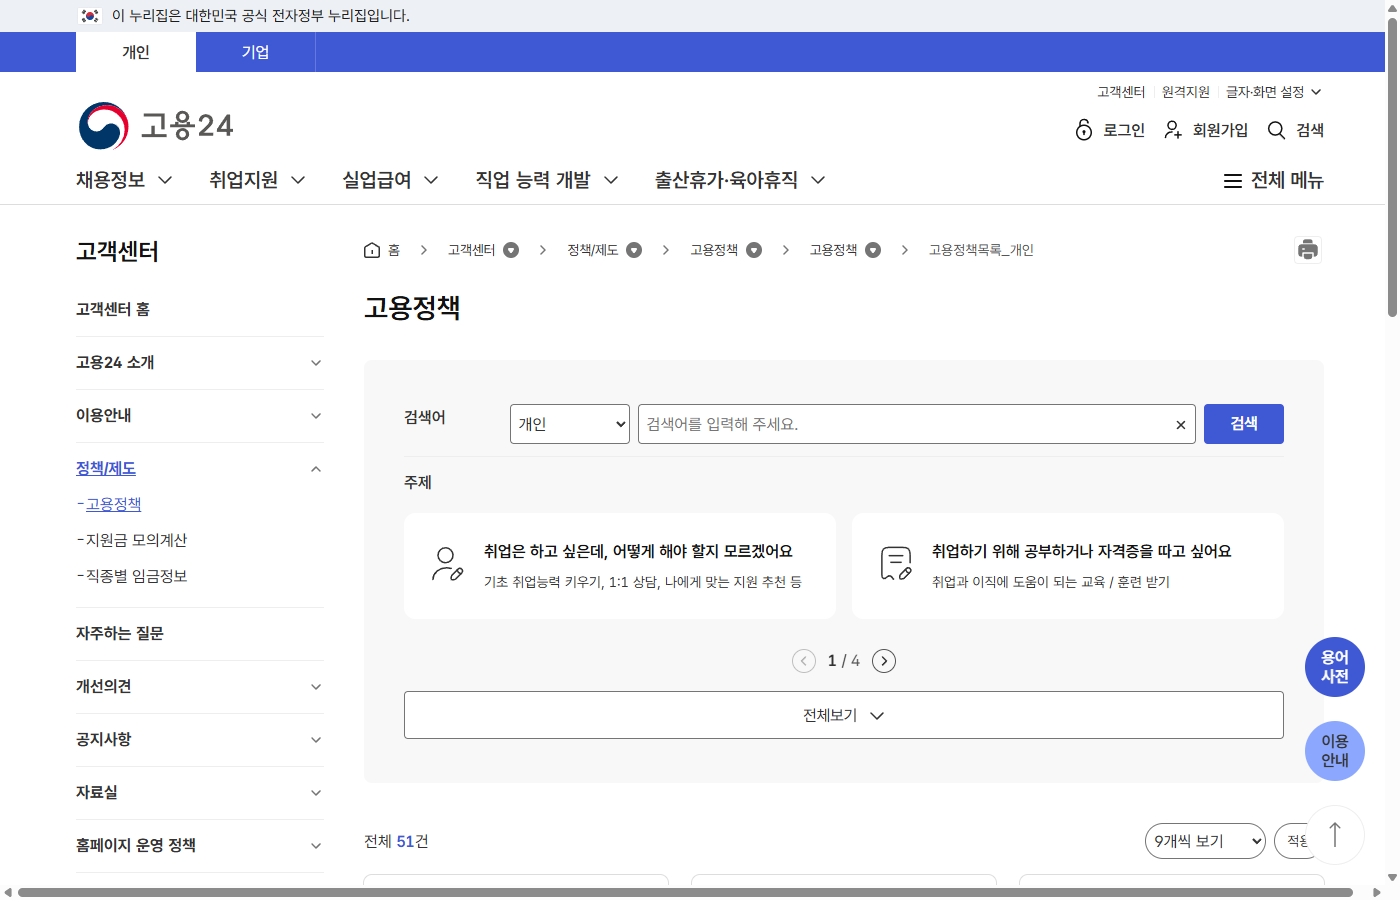This screenshot has width=1400, height=900.
Task: Clear the search field with the X icon
Action: pyautogui.click(x=1180, y=424)
